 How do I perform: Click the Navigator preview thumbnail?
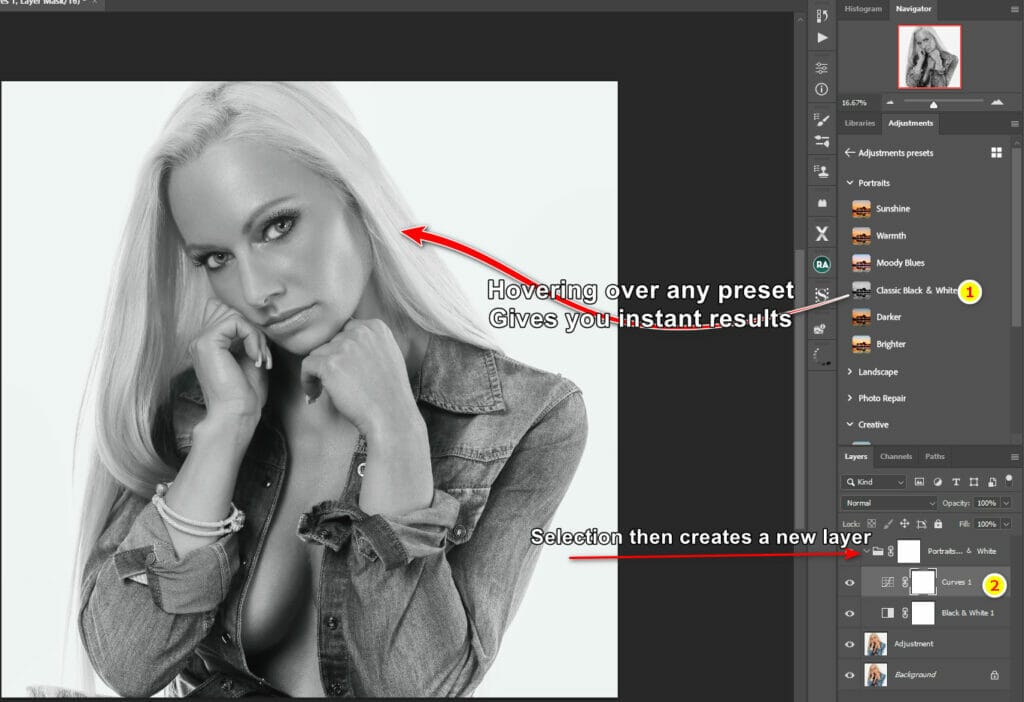tap(929, 57)
